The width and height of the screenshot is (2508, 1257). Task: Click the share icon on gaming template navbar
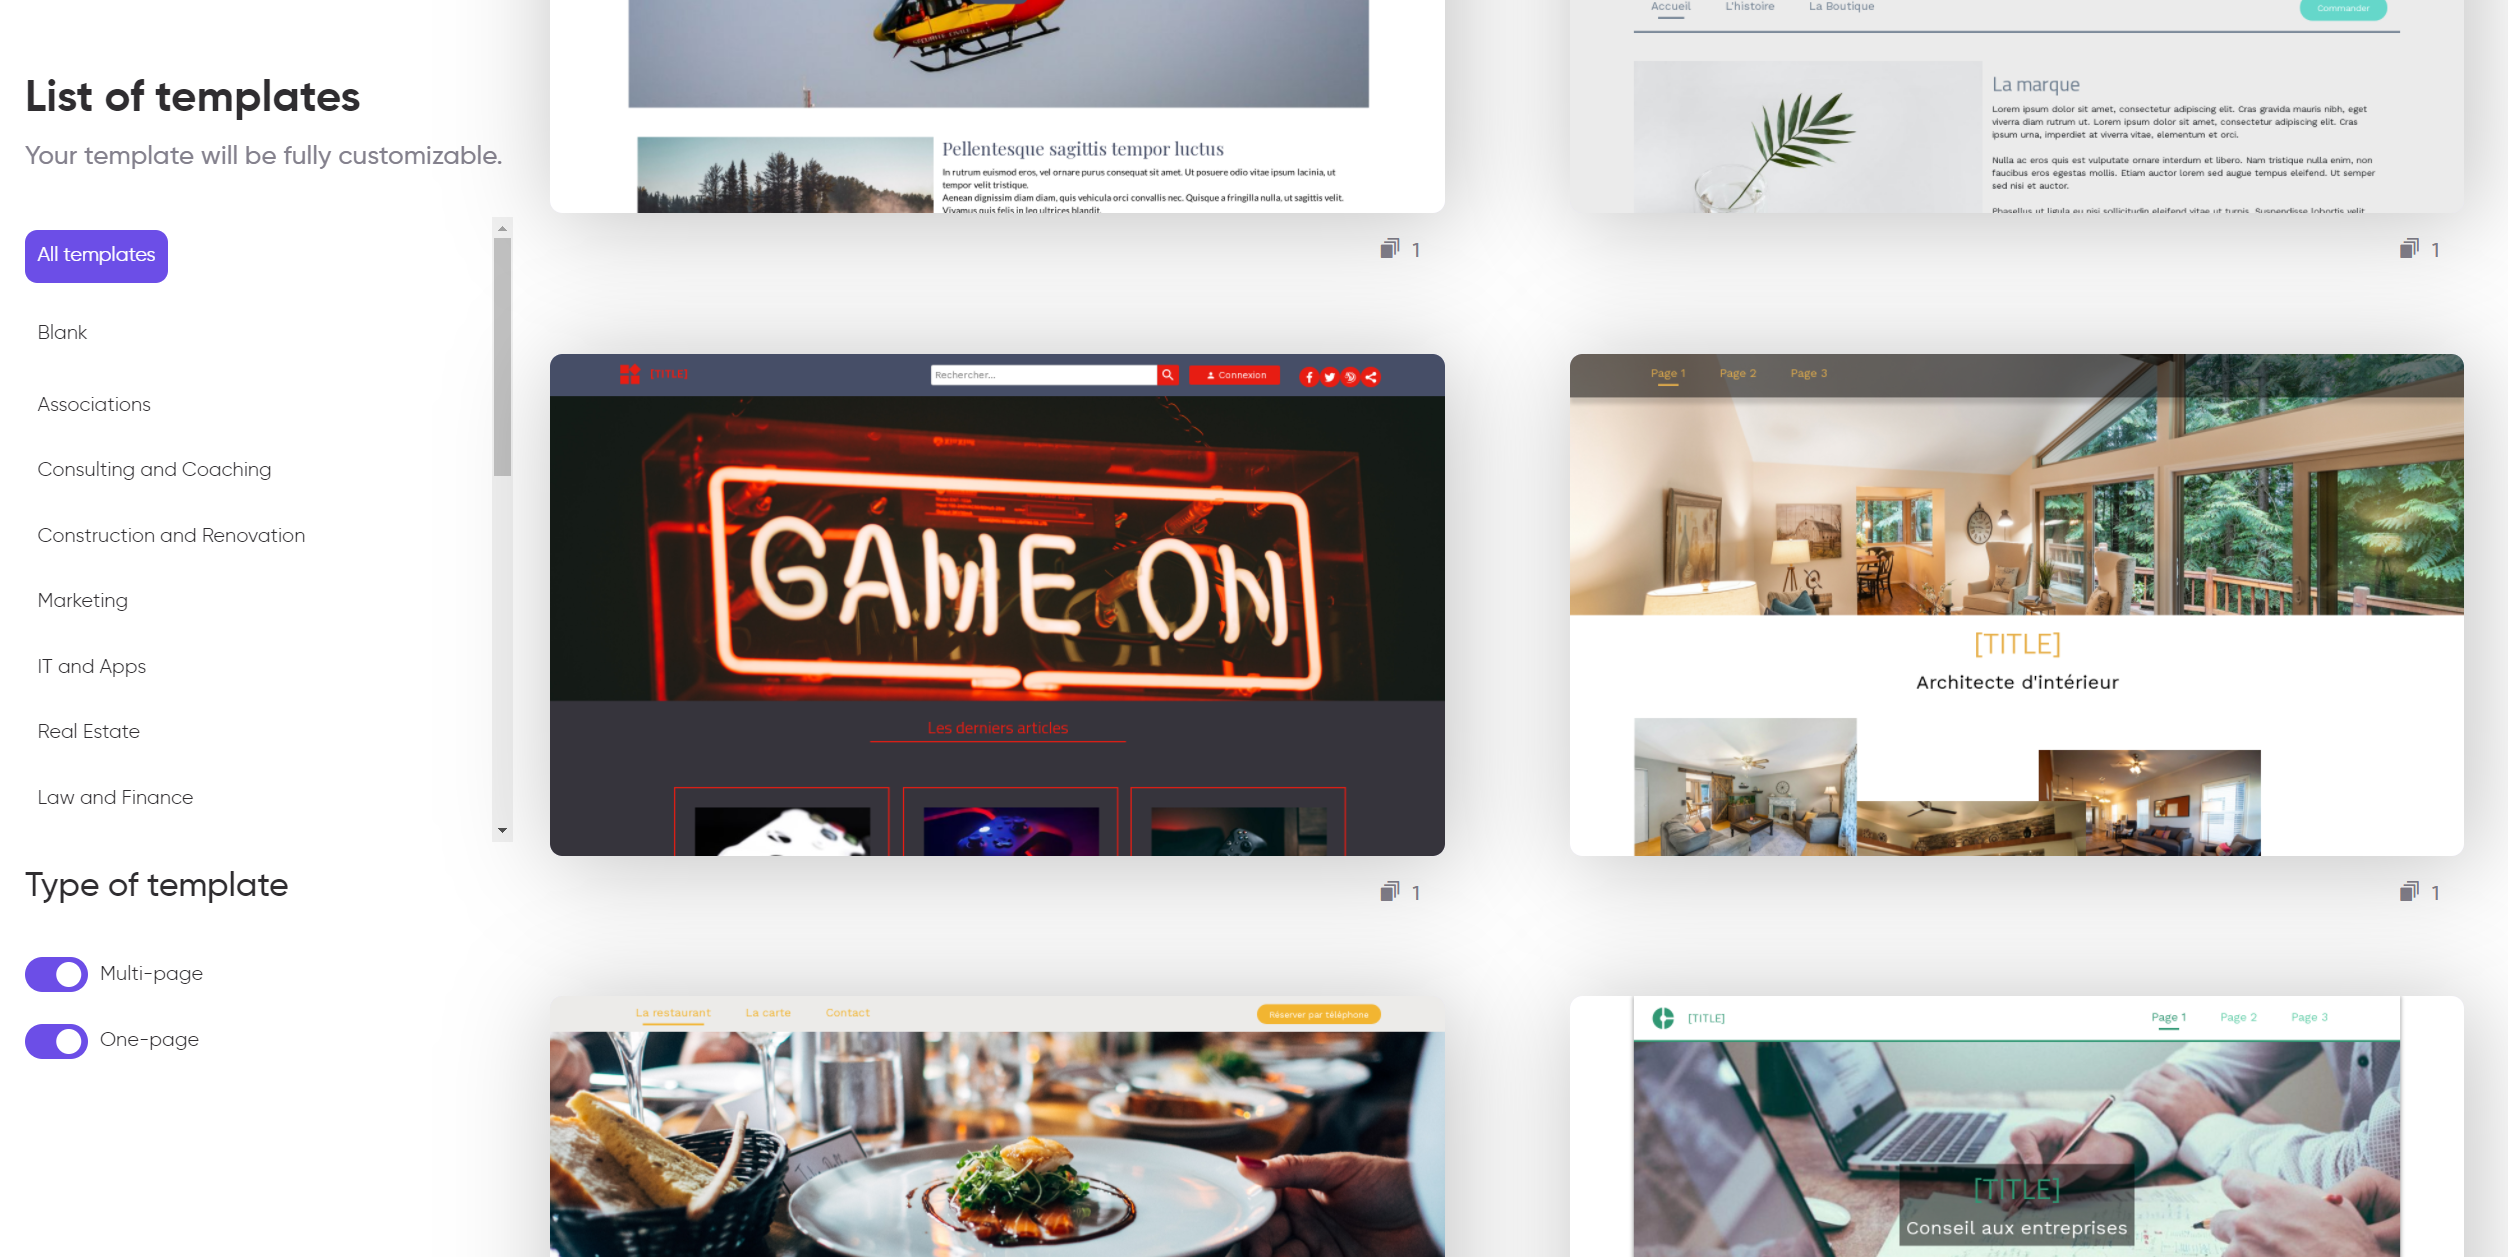tap(1372, 375)
